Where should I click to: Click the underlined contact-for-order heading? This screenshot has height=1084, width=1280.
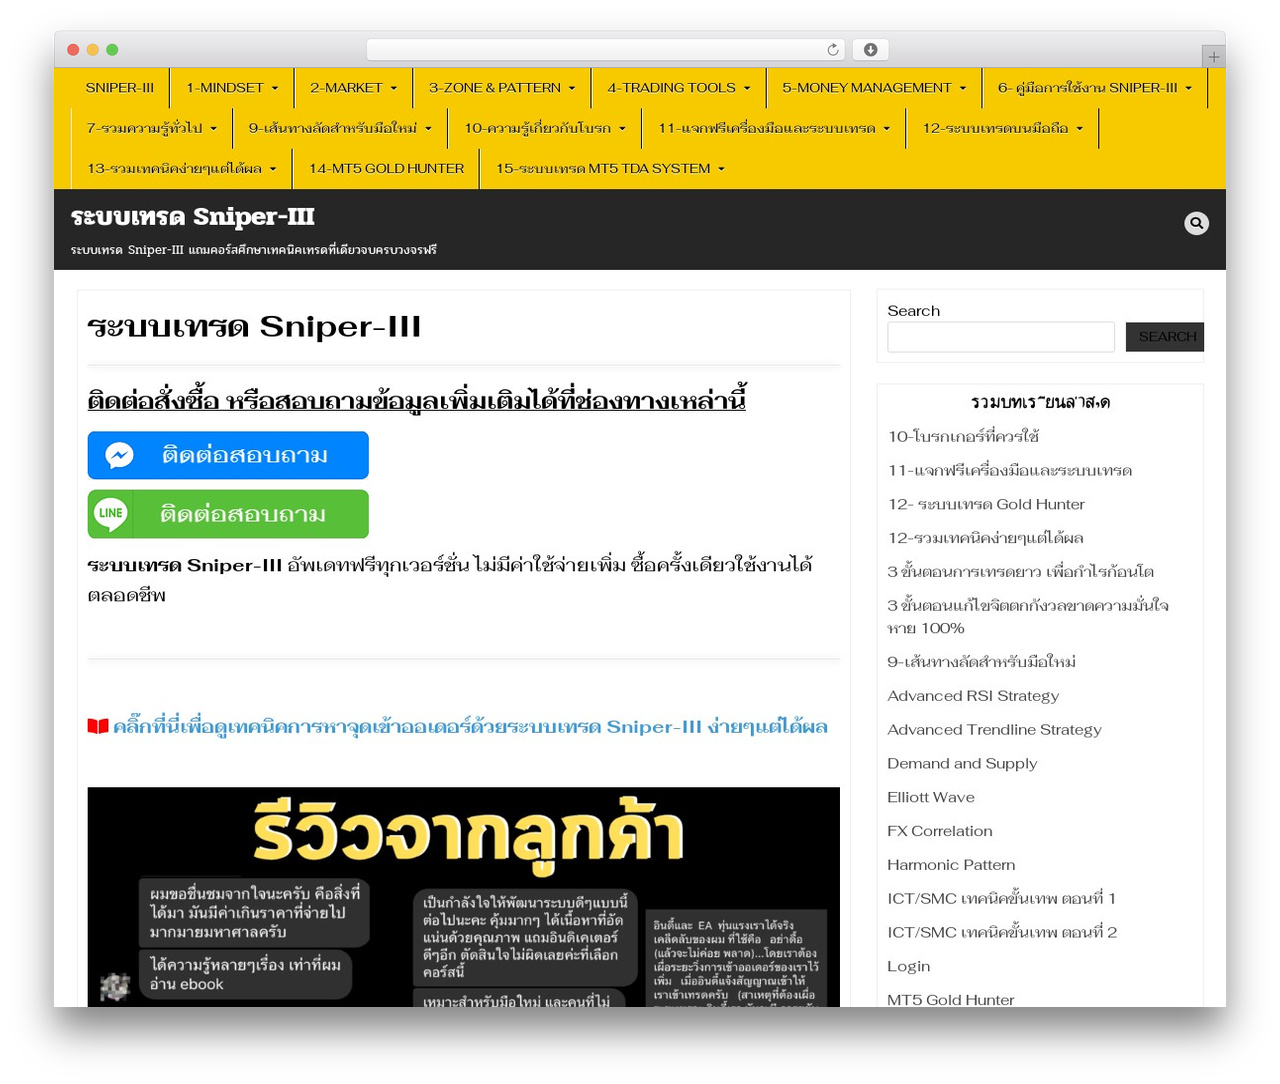417,400
